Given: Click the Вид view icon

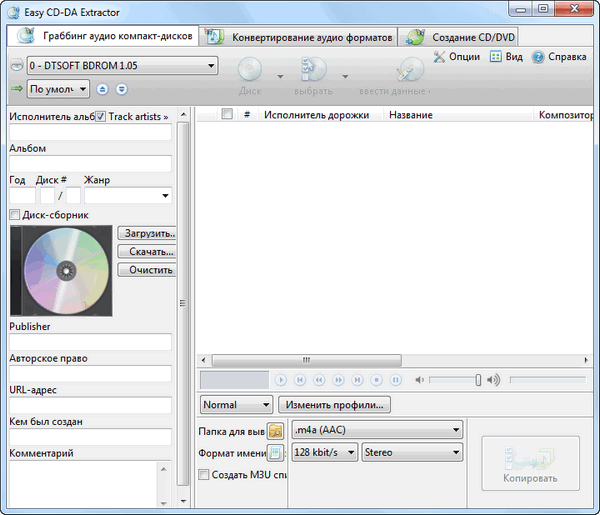Looking at the screenshot, I should (x=496, y=57).
